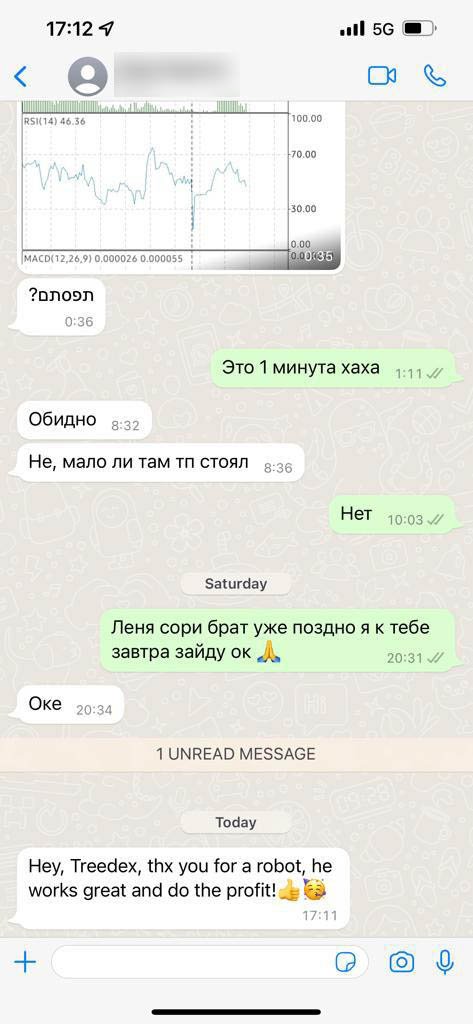Tap the "Оке" reply bubble
Viewport: 473px width, 1024px height.
(x=69, y=705)
